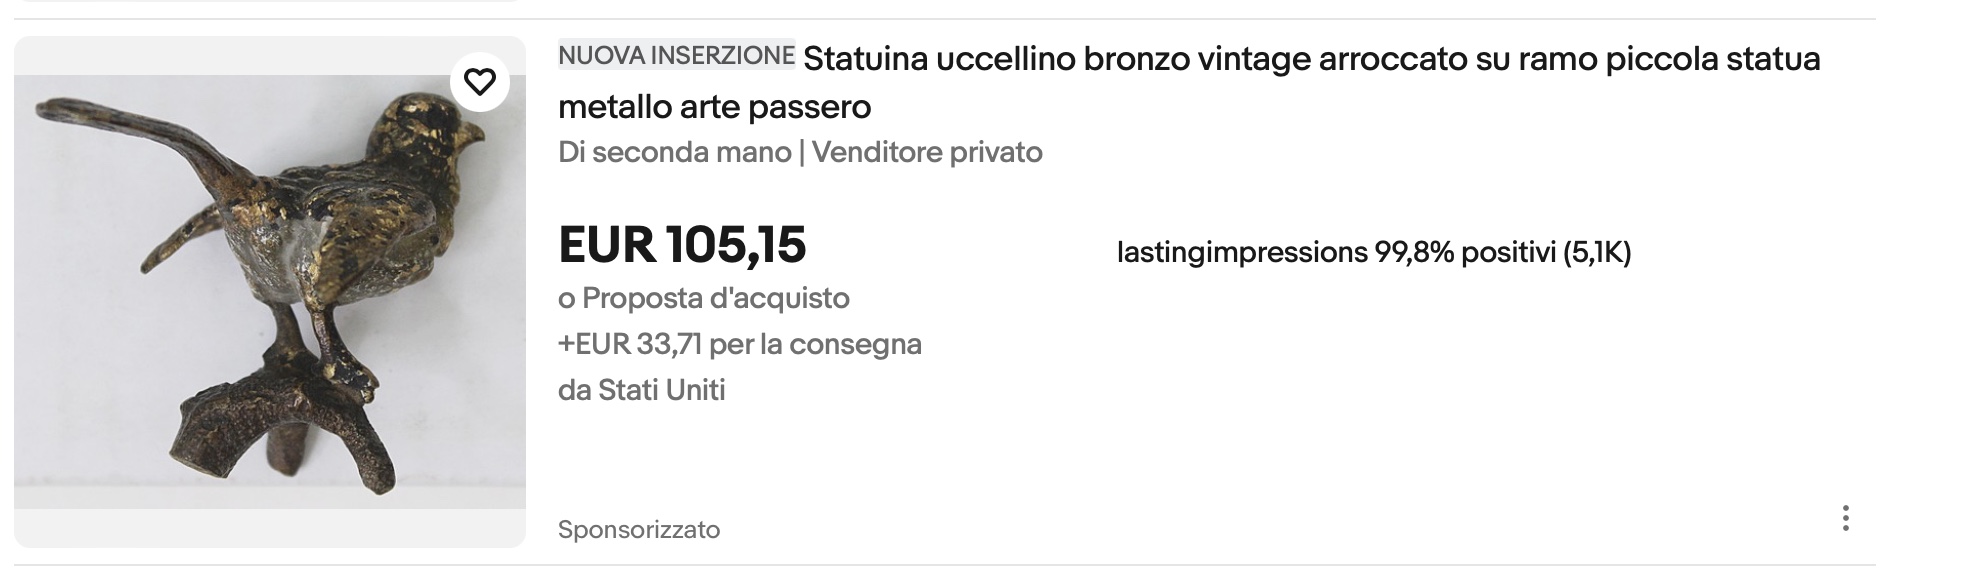Screen dimensions: 1980x572
Task: Click the "(5,1K)" feedback count
Action: (1597, 253)
